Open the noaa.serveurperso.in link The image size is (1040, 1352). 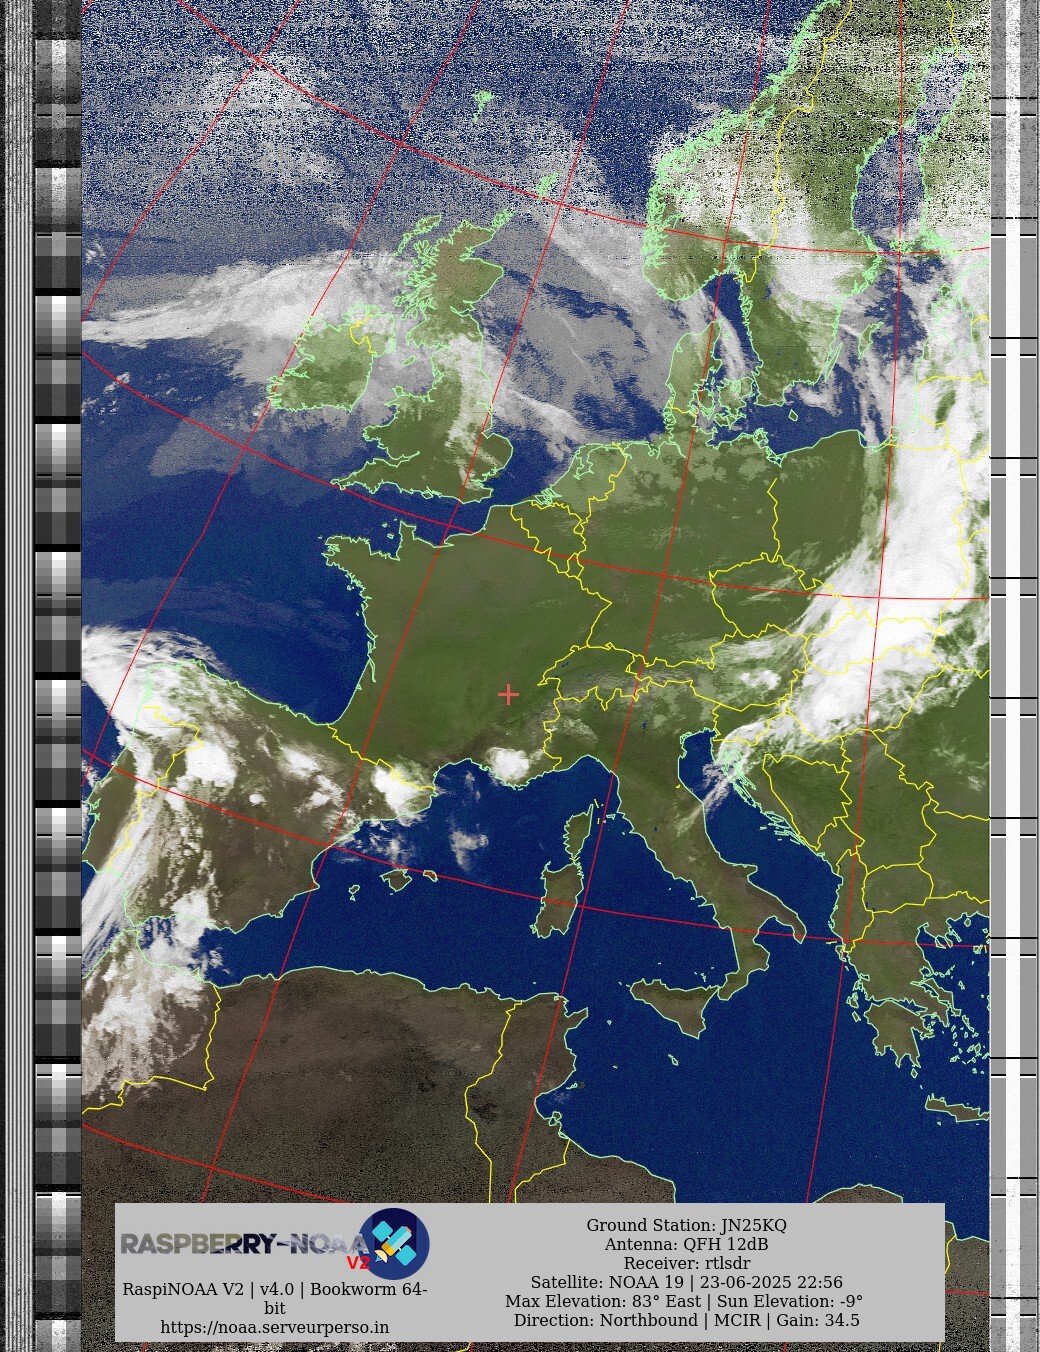coord(274,1327)
